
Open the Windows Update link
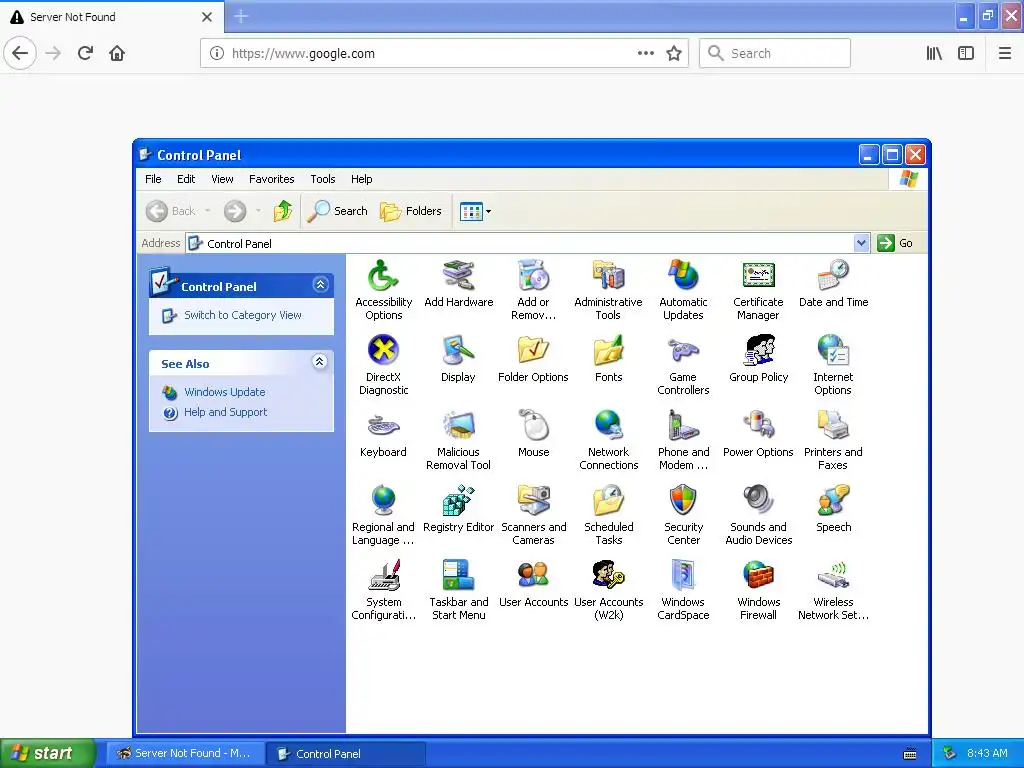[224, 392]
